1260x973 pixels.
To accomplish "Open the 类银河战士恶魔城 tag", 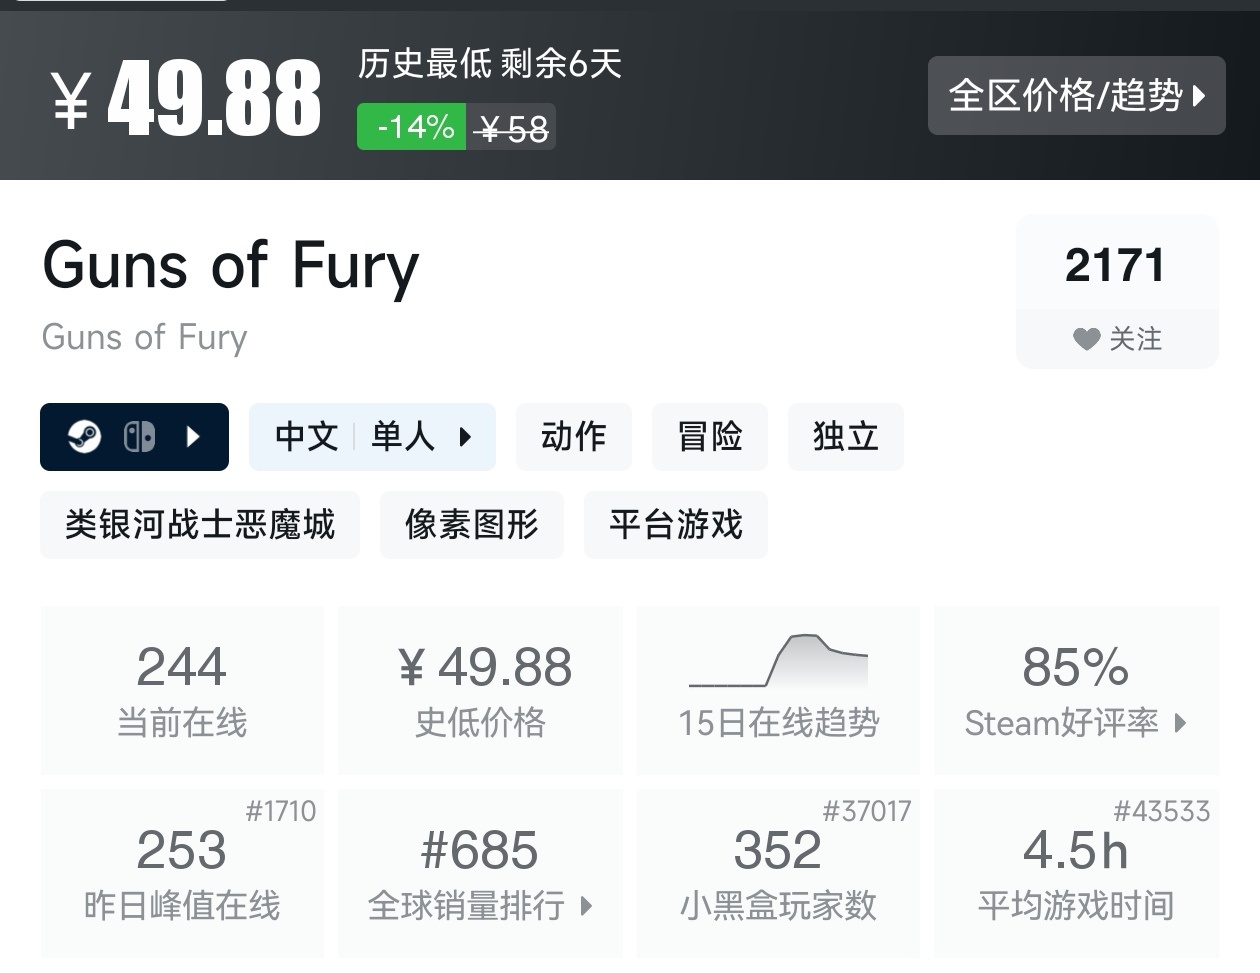I will click(200, 525).
